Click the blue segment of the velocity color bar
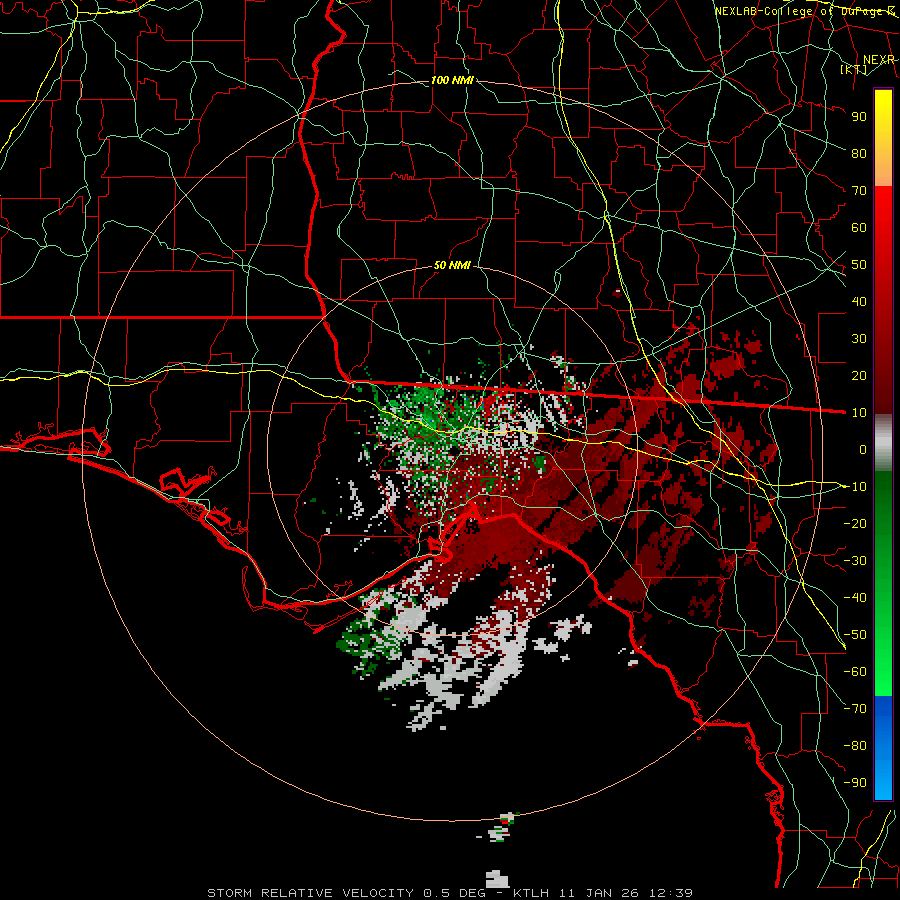 click(883, 747)
